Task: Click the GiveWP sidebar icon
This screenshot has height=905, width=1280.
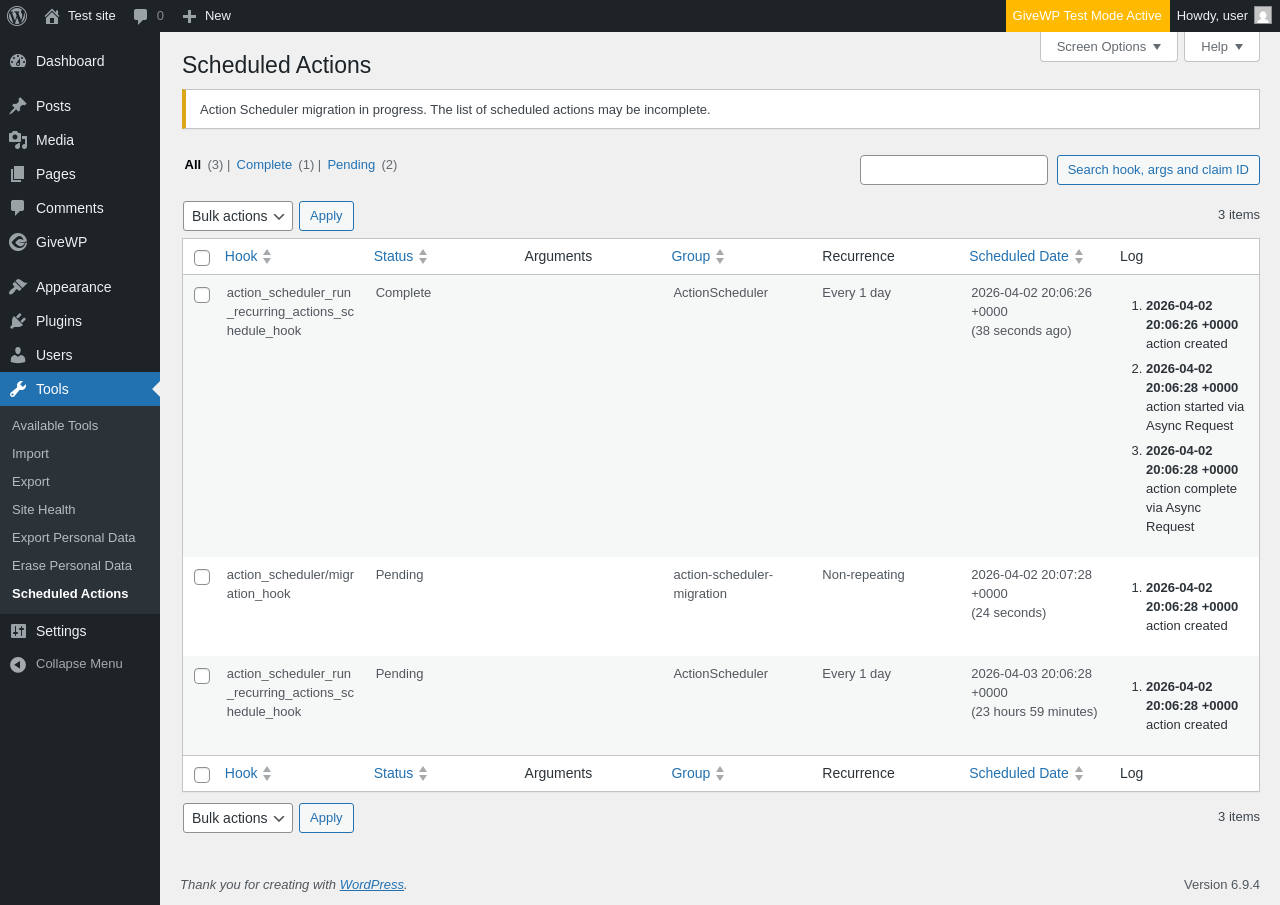Action: coord(18,242)
